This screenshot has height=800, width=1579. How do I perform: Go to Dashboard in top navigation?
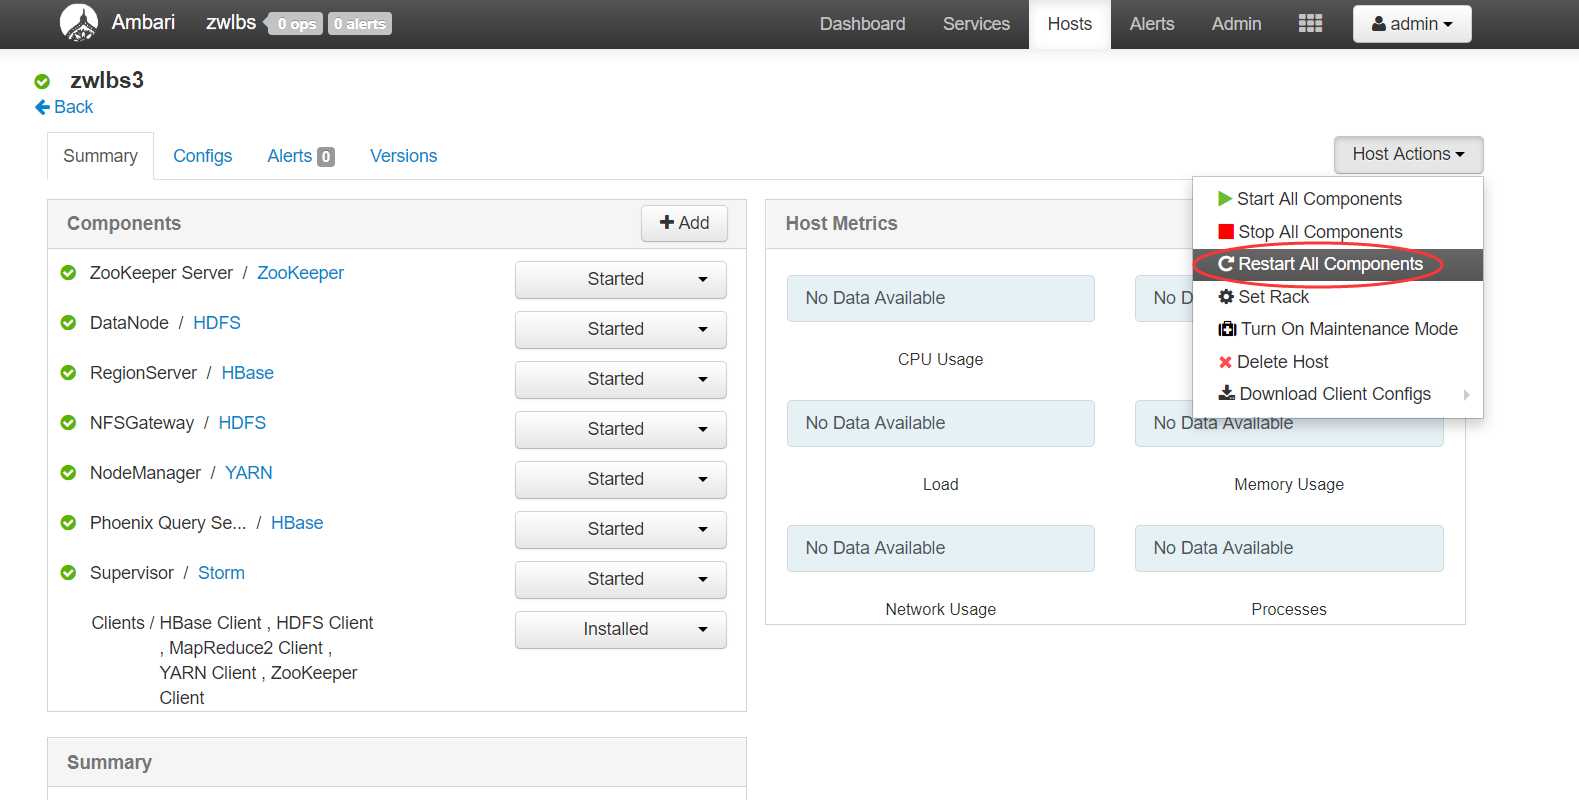(x=862, y=24)
